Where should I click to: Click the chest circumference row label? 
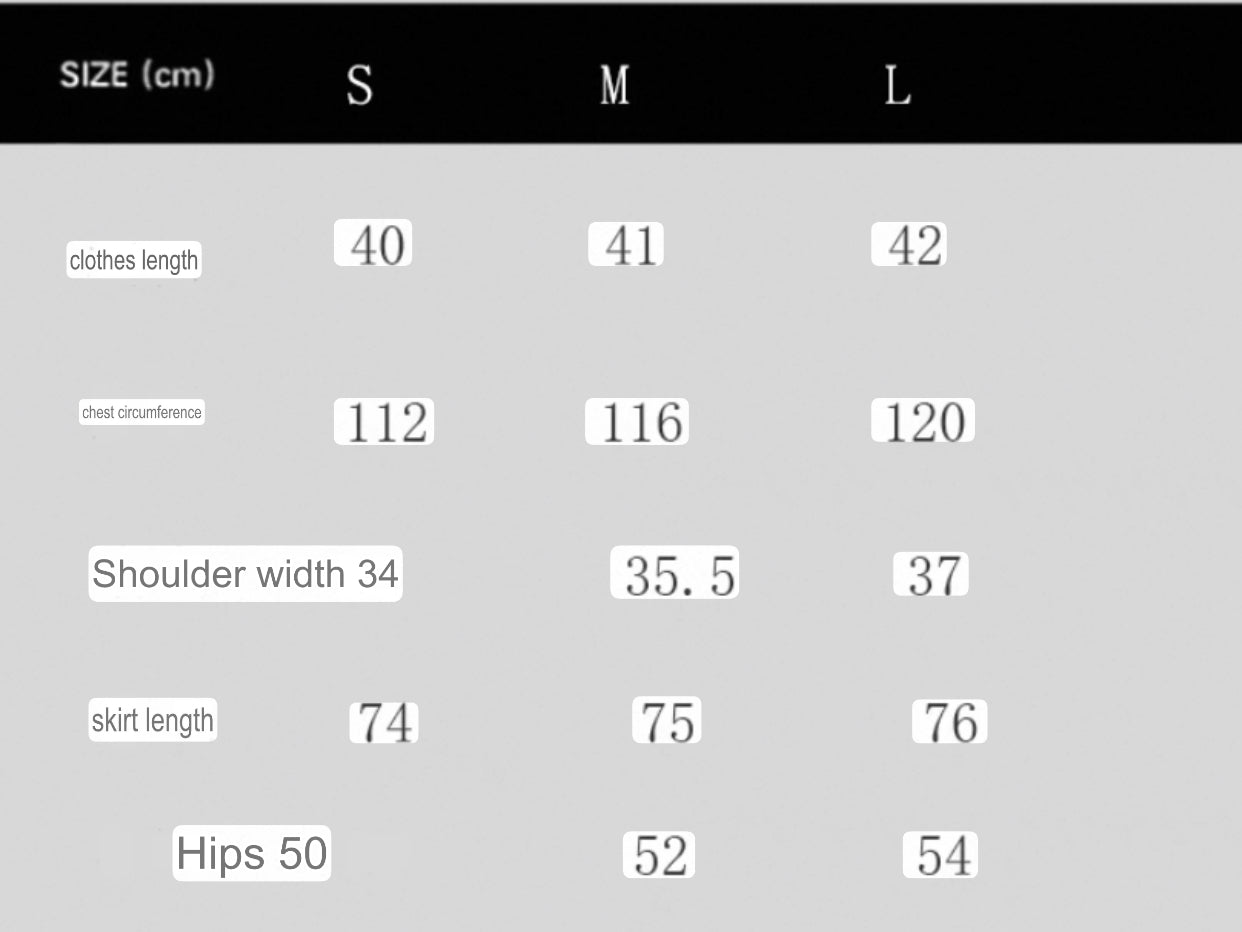pos(142,412)
